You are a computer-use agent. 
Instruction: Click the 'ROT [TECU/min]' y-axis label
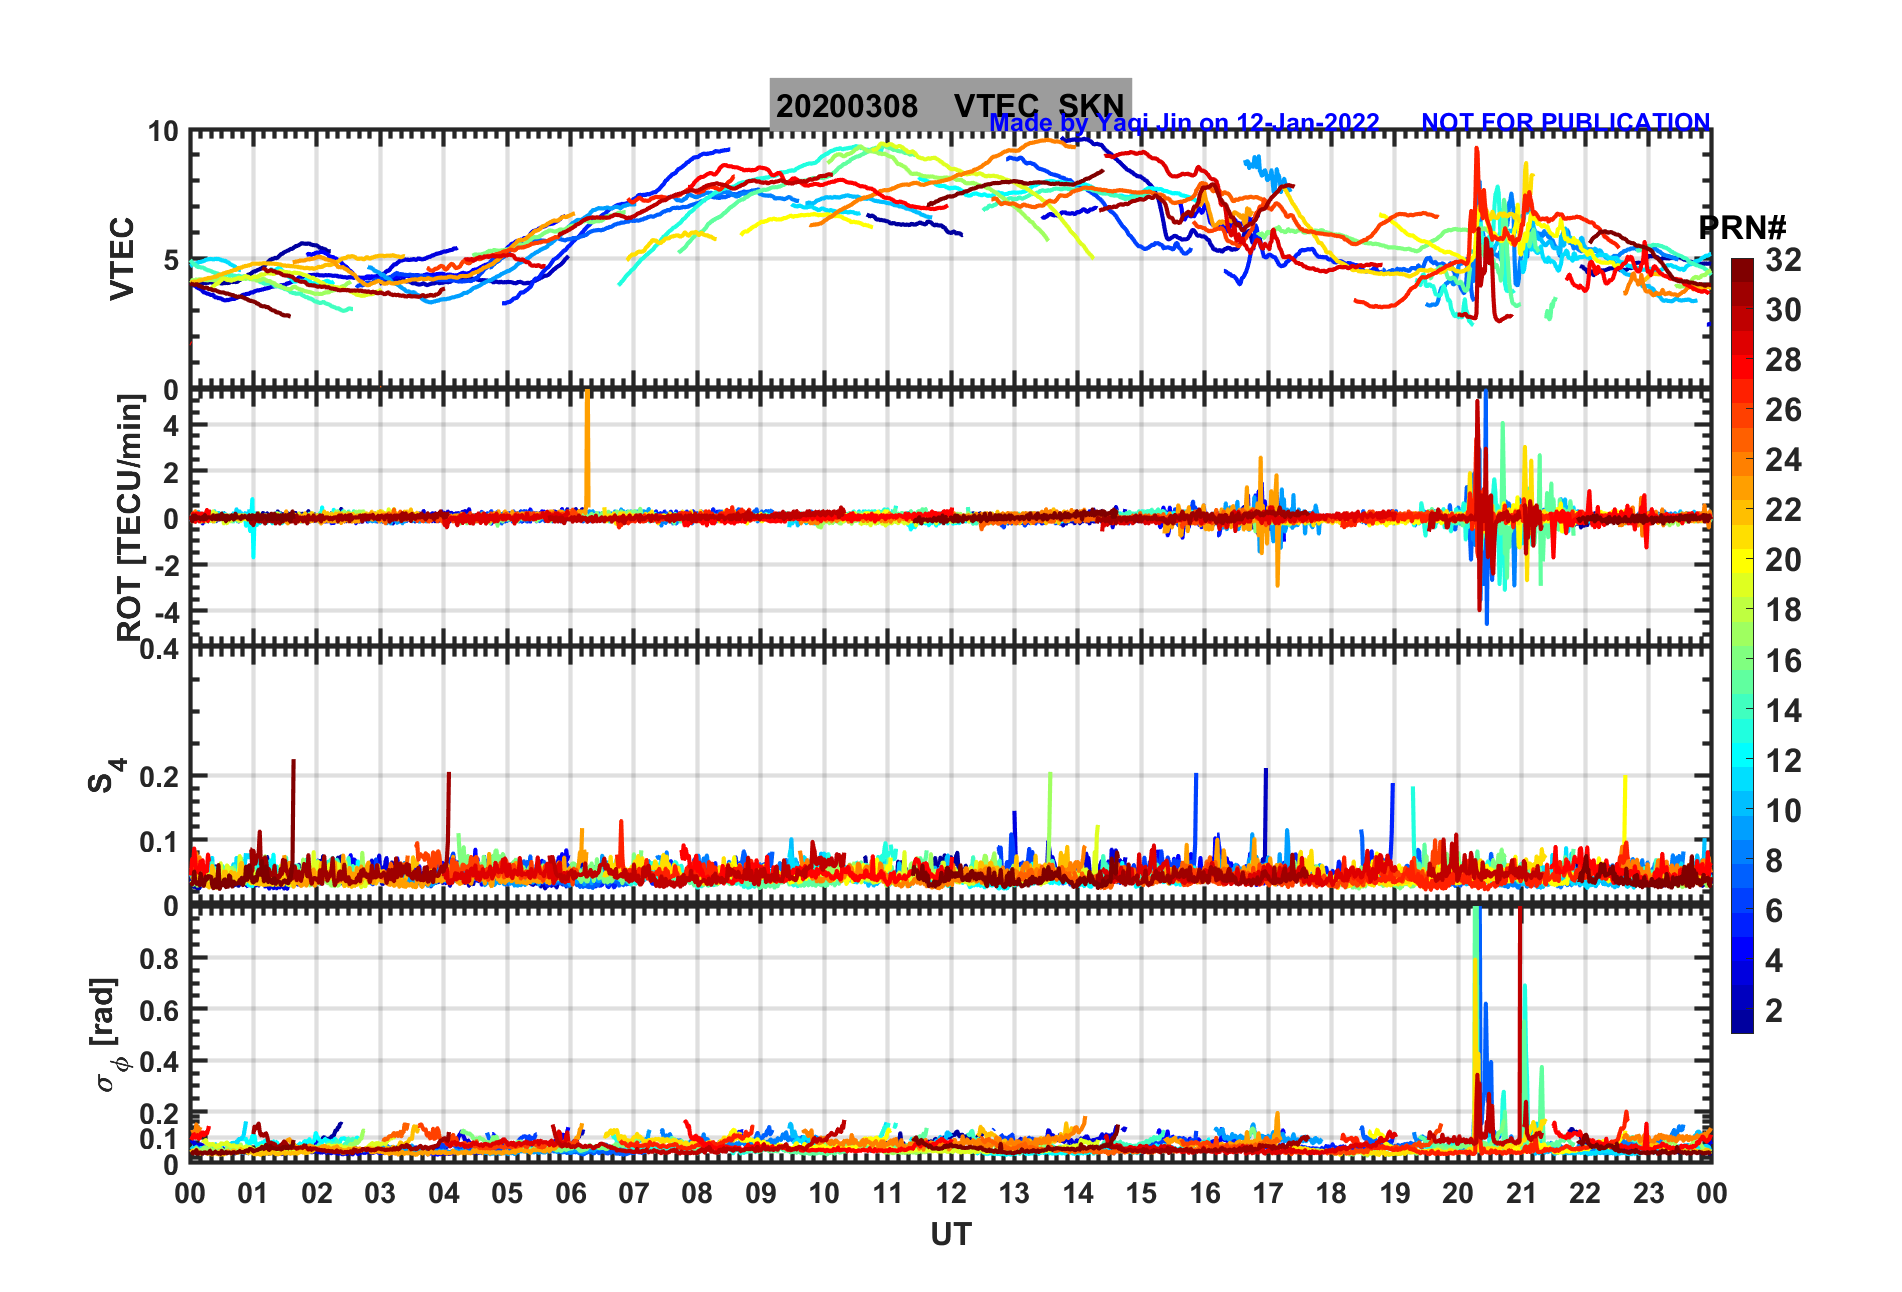[x=130, y=517]
